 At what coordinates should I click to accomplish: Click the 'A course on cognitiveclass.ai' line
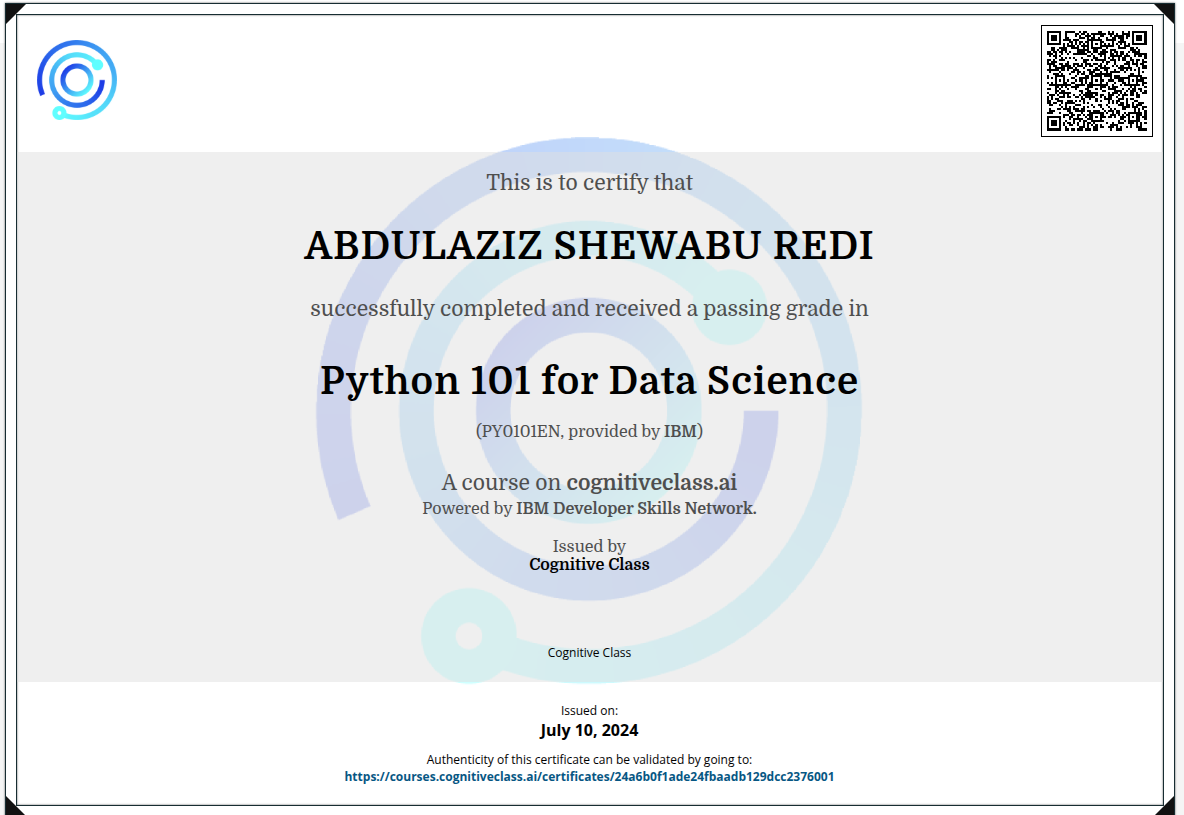pyautogui.click(x=589, y=482)
